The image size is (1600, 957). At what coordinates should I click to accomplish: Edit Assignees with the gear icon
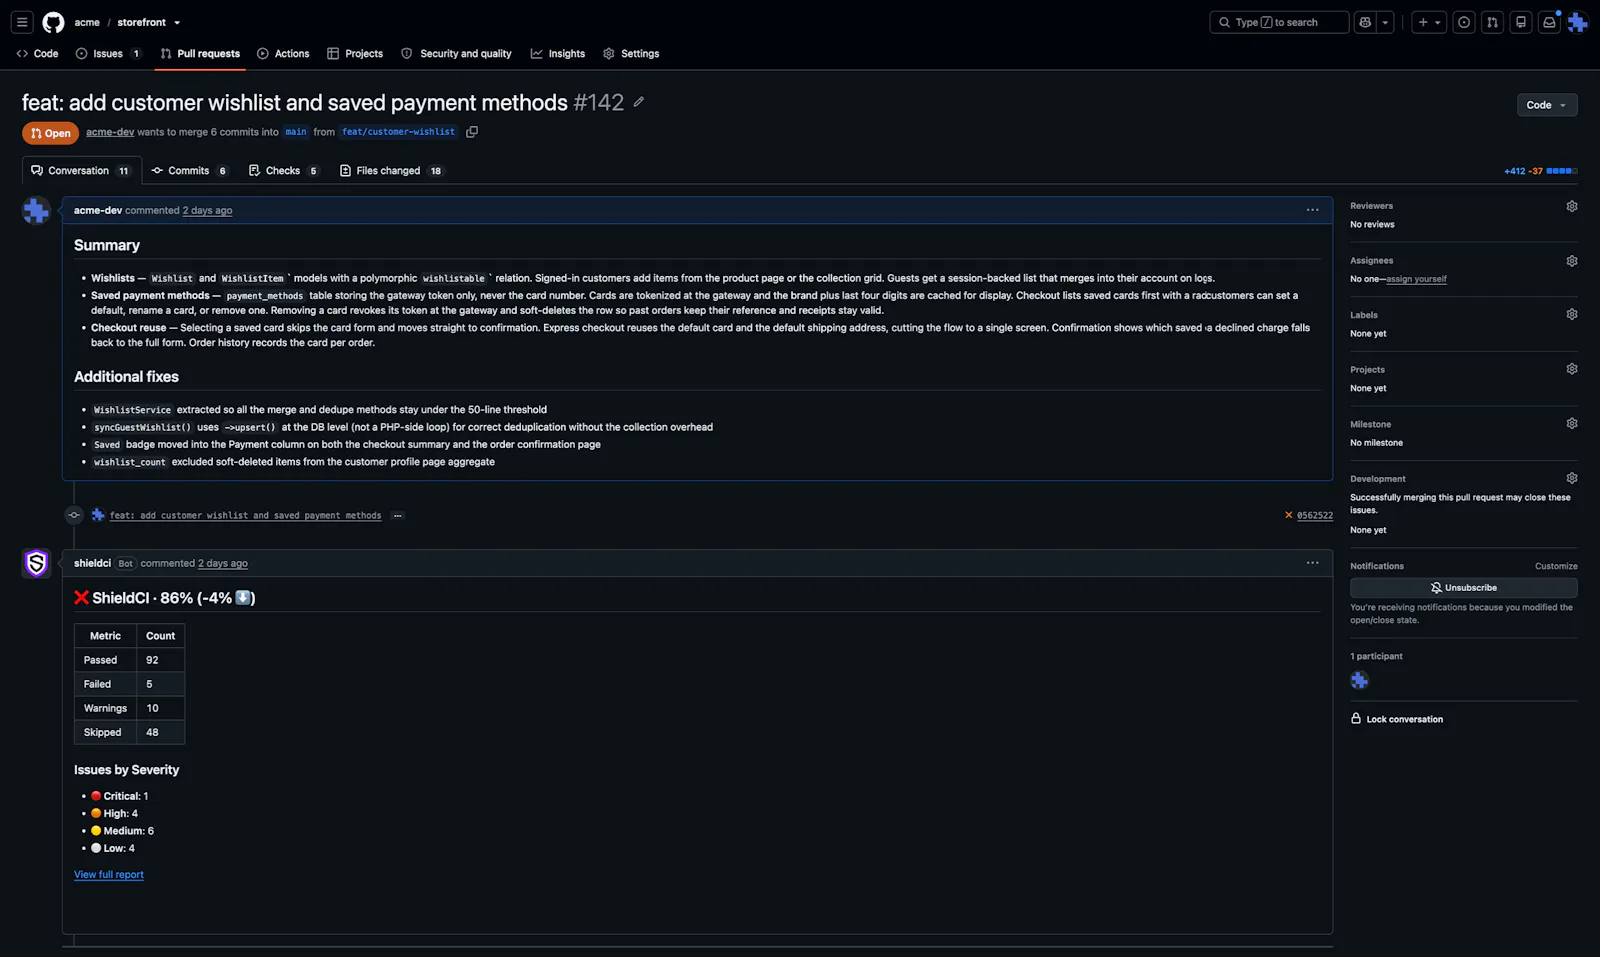tap(1572, 261)
